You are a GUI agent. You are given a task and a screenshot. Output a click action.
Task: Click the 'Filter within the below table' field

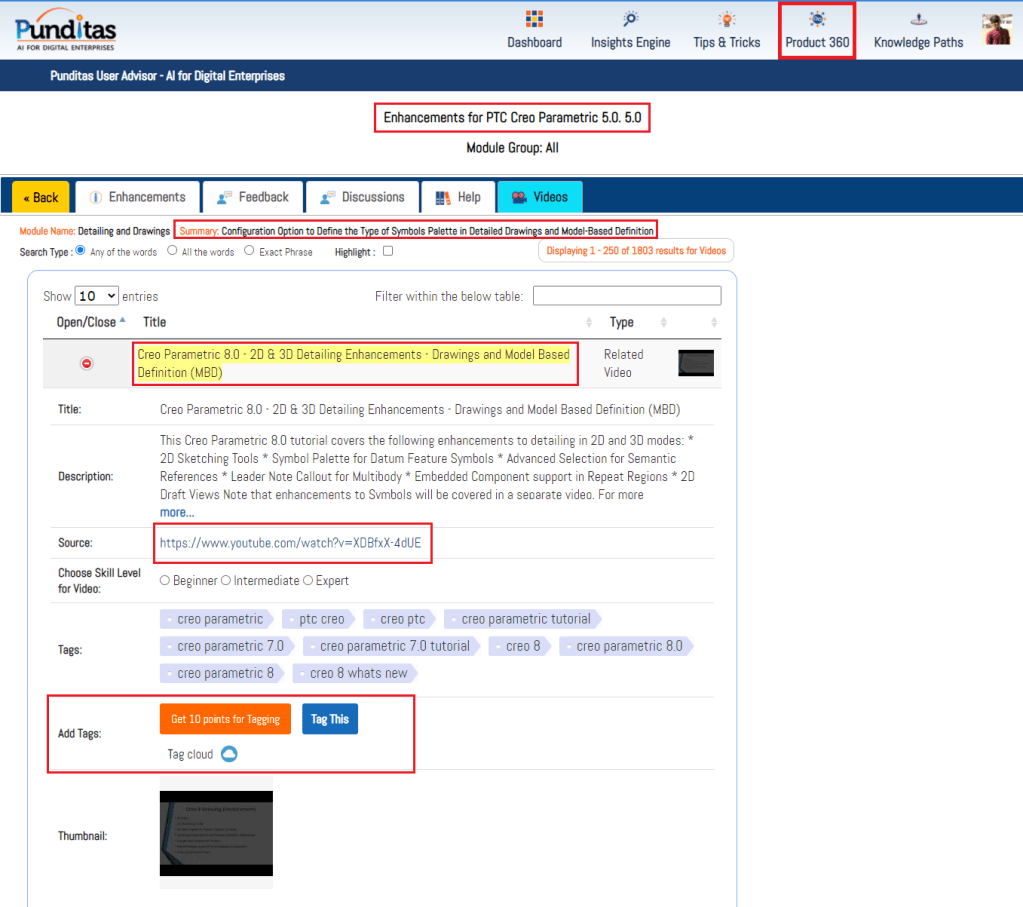tap(627, 296)
